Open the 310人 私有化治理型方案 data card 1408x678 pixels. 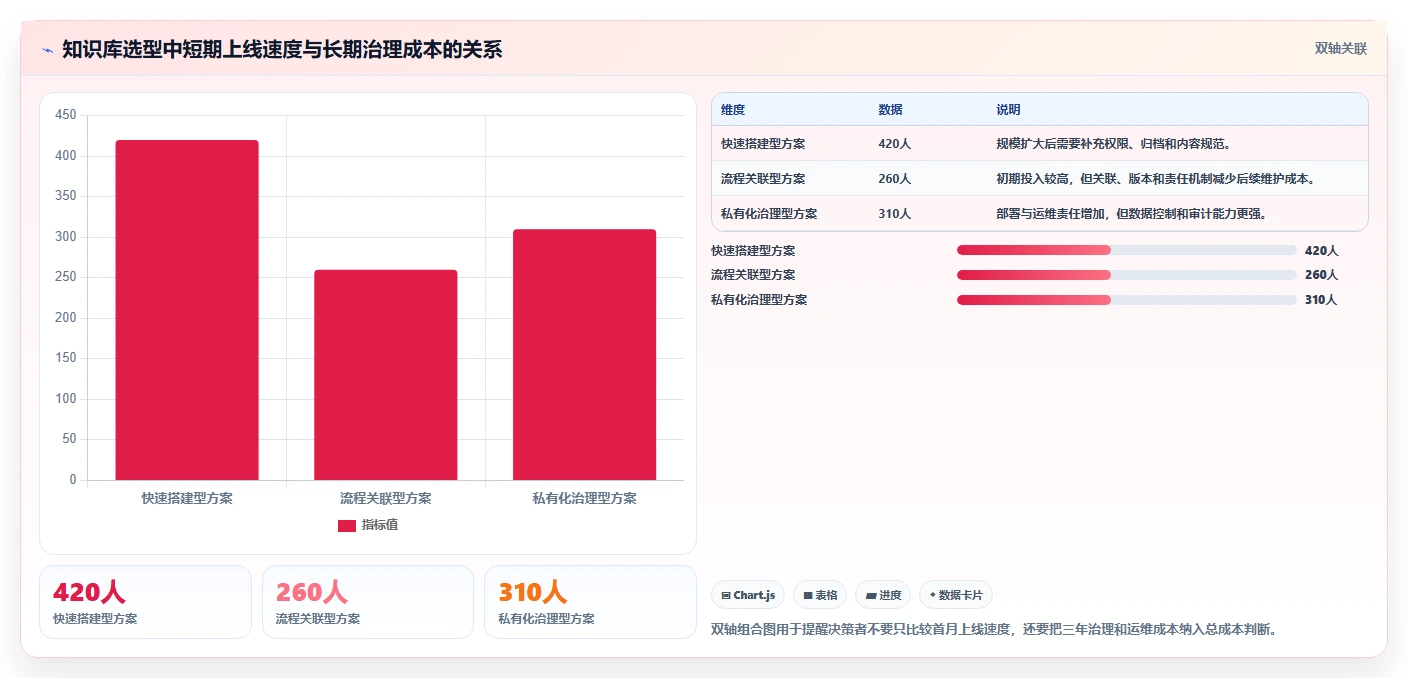tap(590, 602)
